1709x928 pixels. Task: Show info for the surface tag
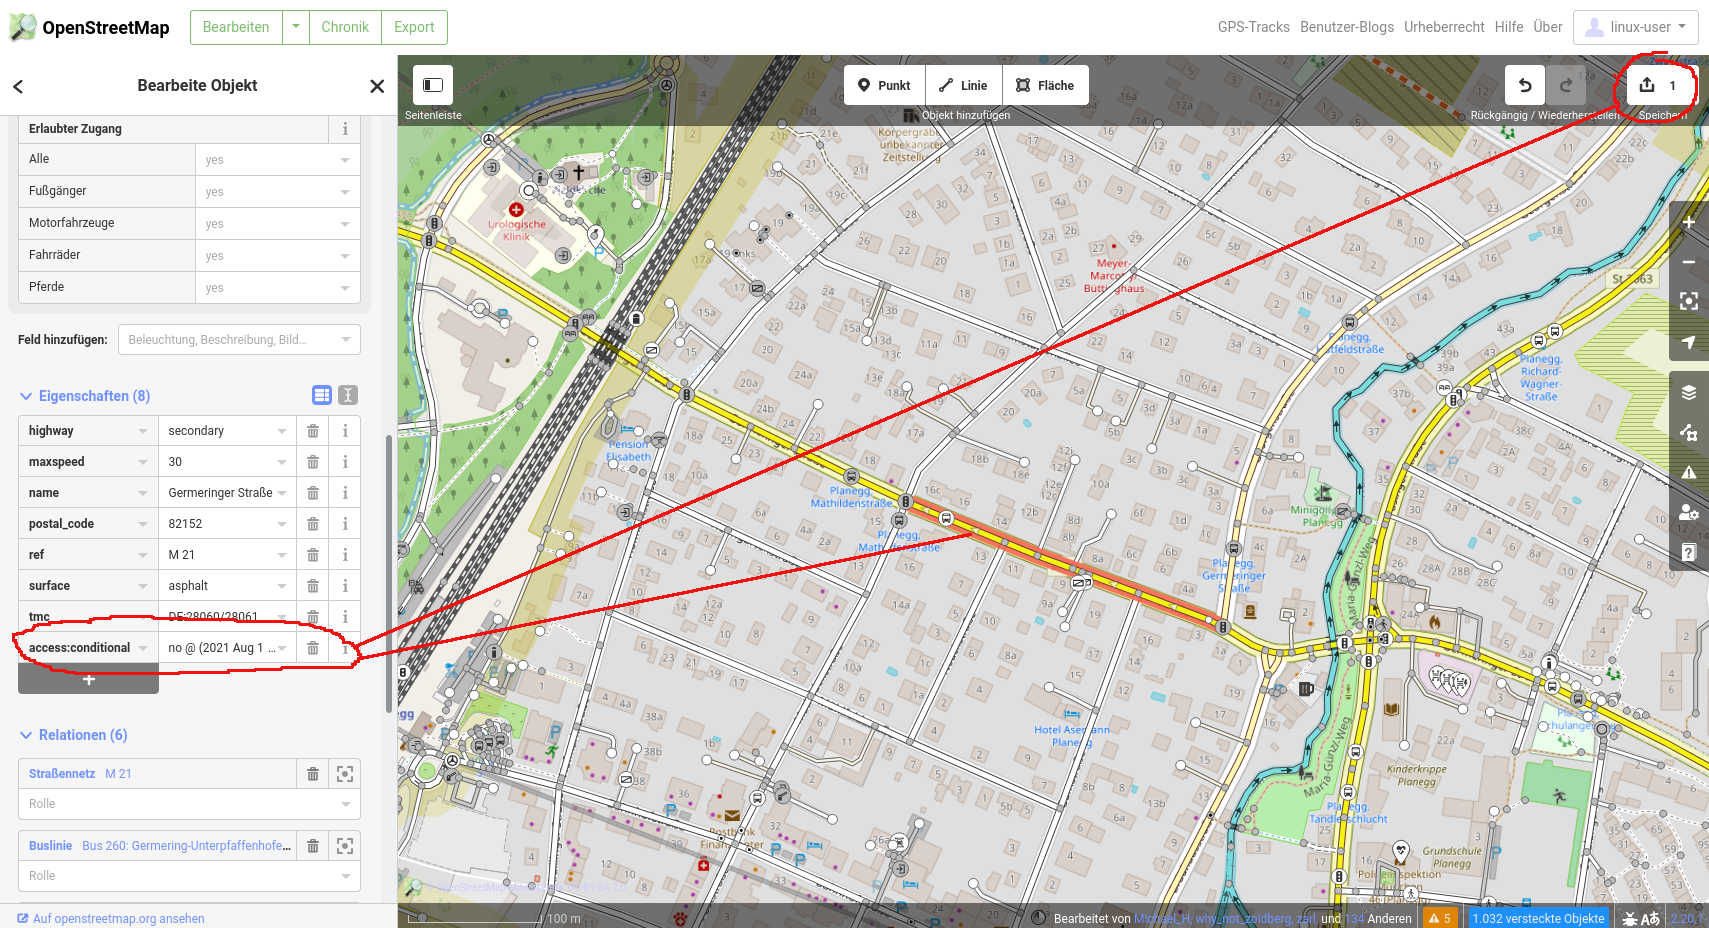(x=345, y=586)
